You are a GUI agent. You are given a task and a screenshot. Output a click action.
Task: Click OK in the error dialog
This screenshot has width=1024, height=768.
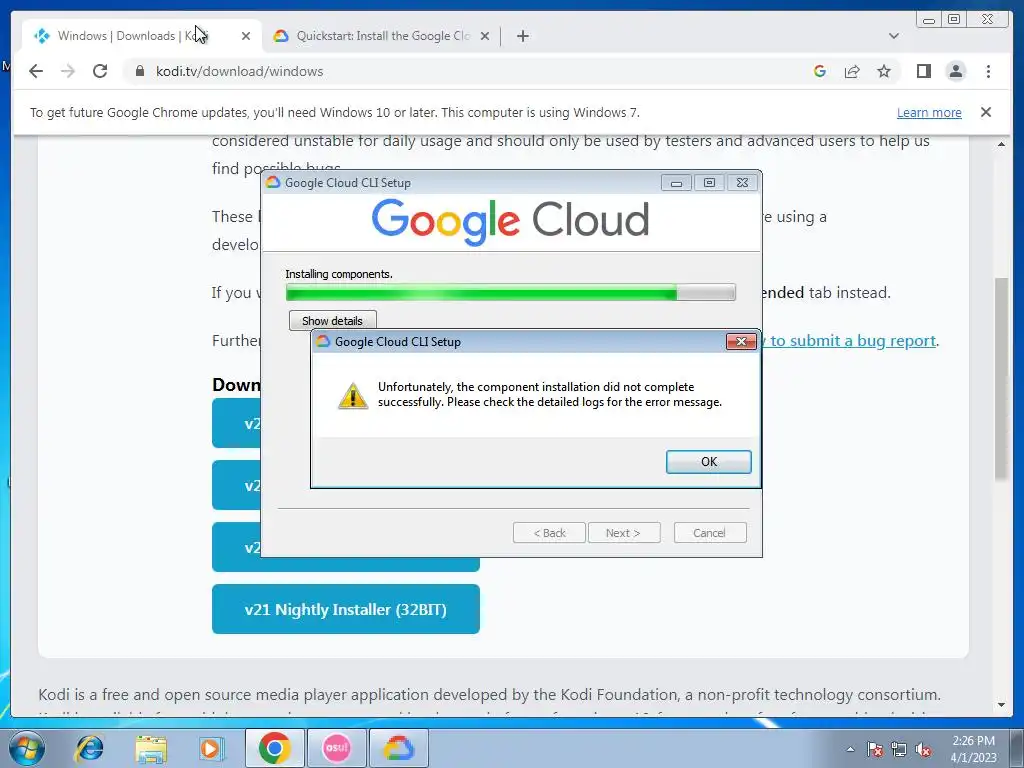(709, 462)
